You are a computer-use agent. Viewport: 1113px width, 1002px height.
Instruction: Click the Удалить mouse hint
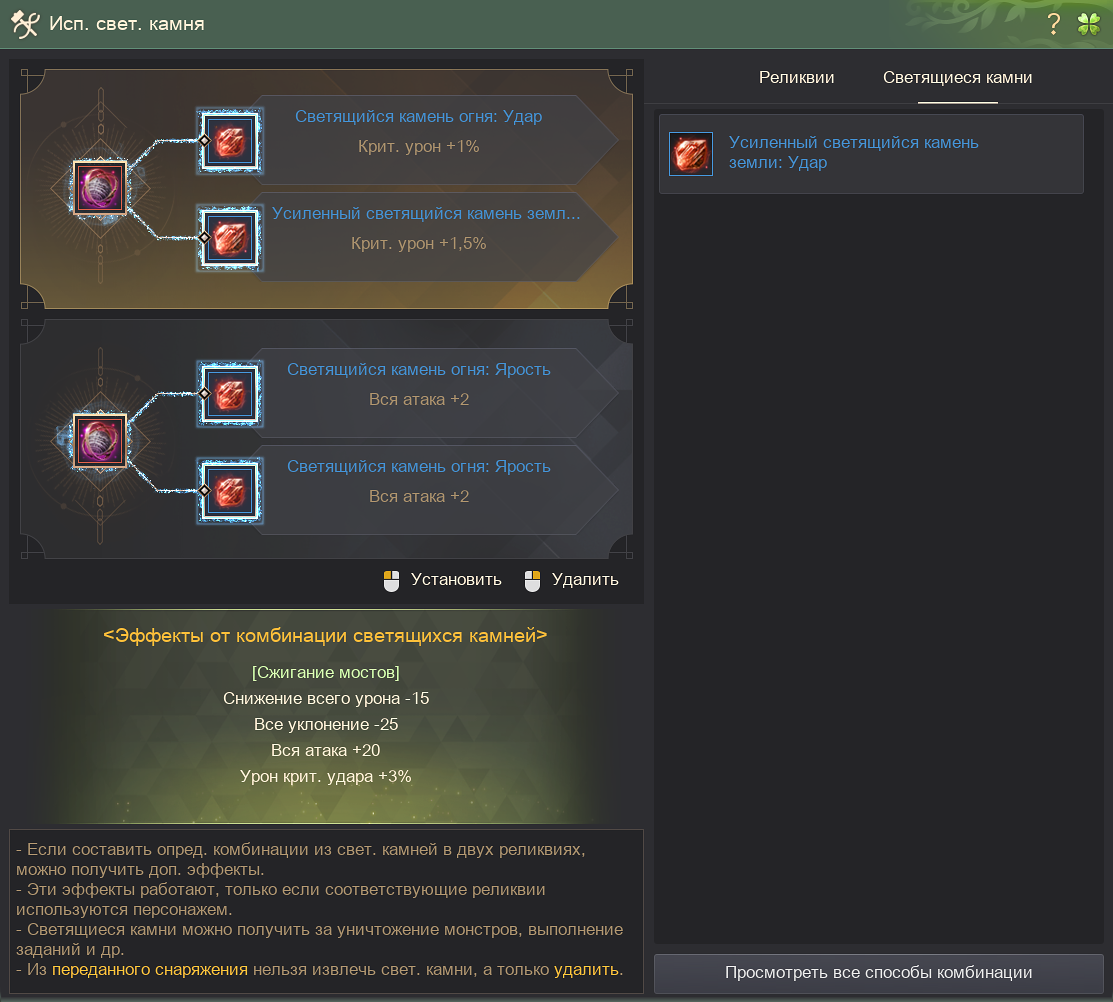click(x=571, y=580)
